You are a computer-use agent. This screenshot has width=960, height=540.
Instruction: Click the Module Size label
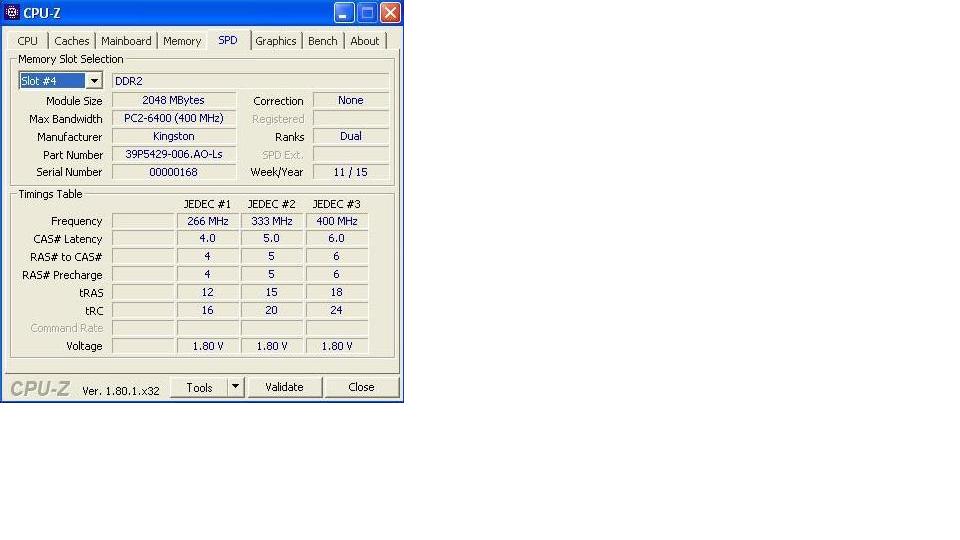click(74, 101)
